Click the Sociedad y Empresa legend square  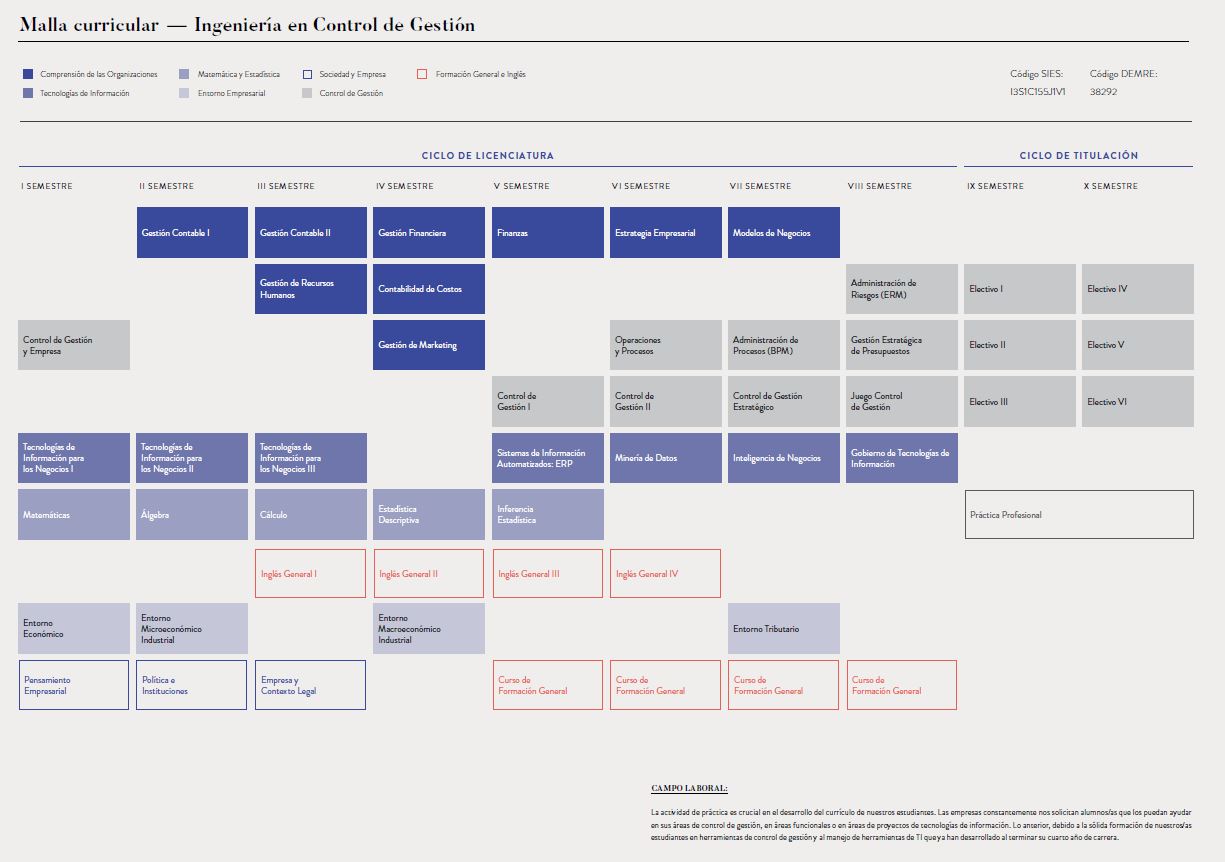coord(308,74)
